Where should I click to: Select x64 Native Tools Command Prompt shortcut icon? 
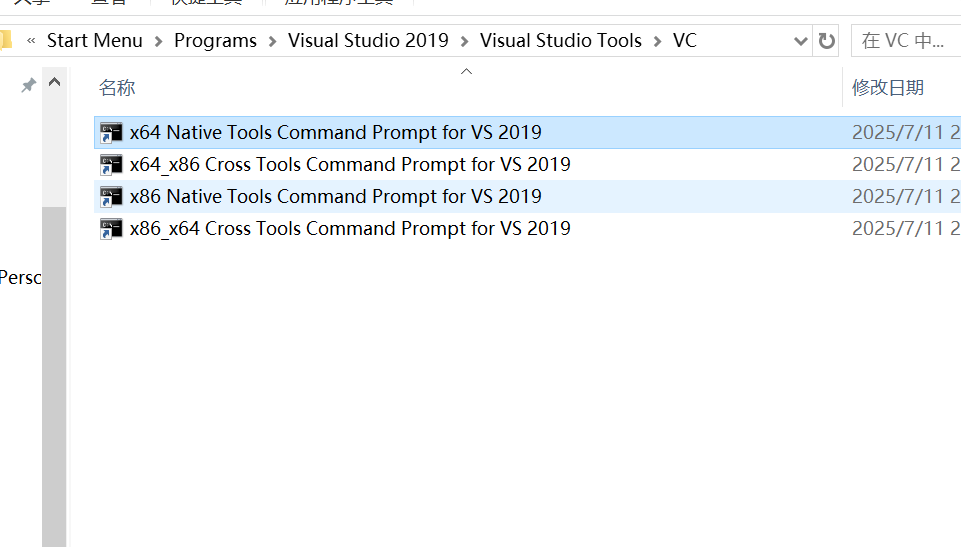(111, 132)
